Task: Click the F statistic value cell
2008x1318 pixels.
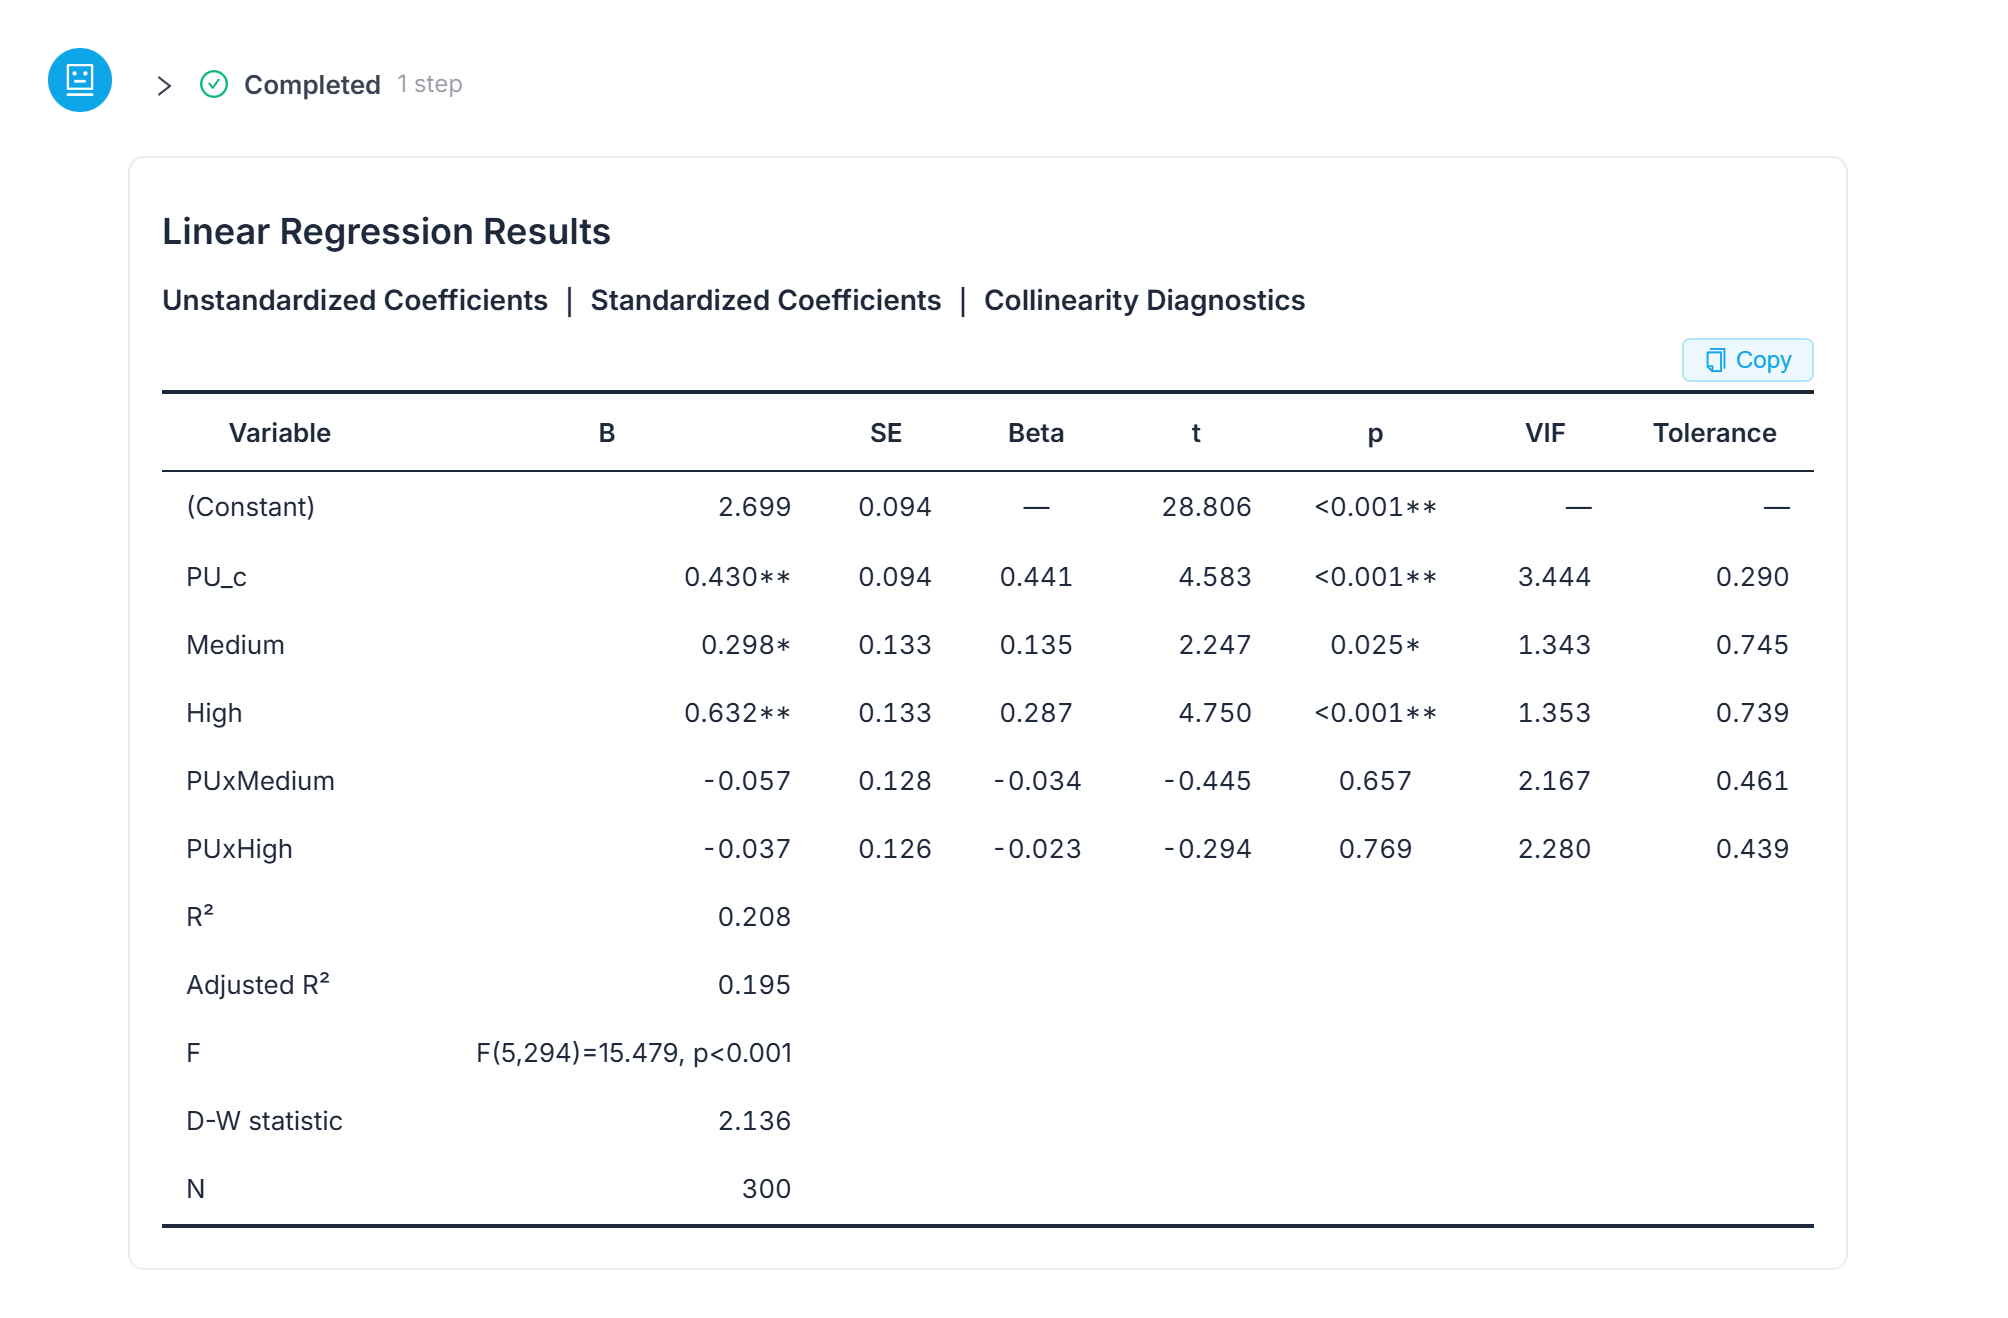Action: tap(633, 1053)
